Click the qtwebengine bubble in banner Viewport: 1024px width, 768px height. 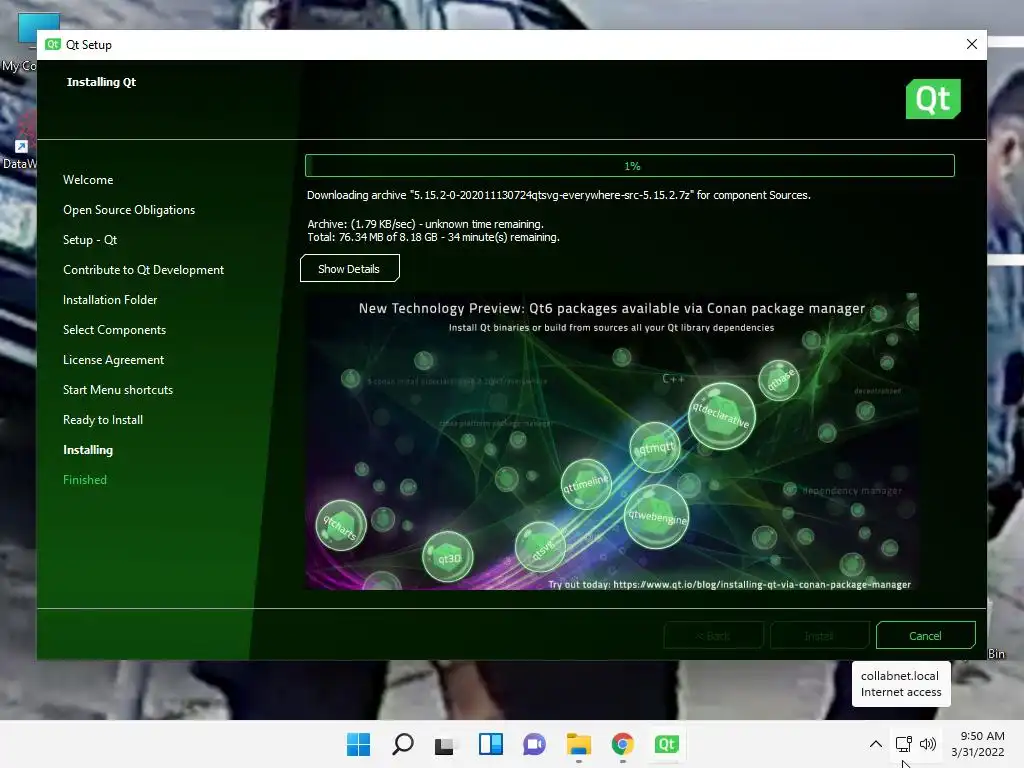(656, 517)
